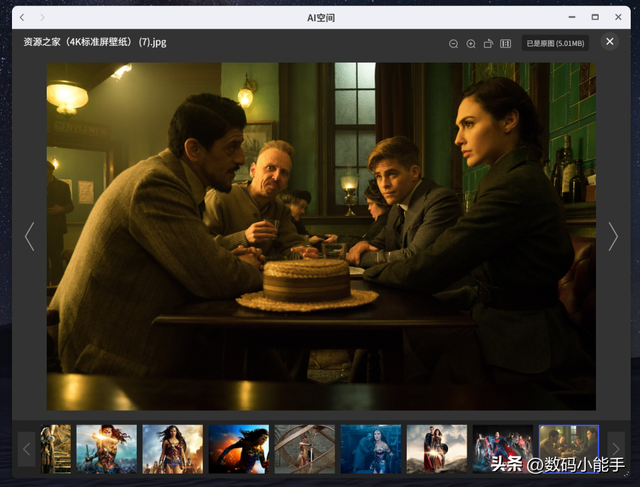Open thumbnail of Superman and Wonder Woman
Screen dimensions: 640x487
pyautogui.click(x=437, y=449)
